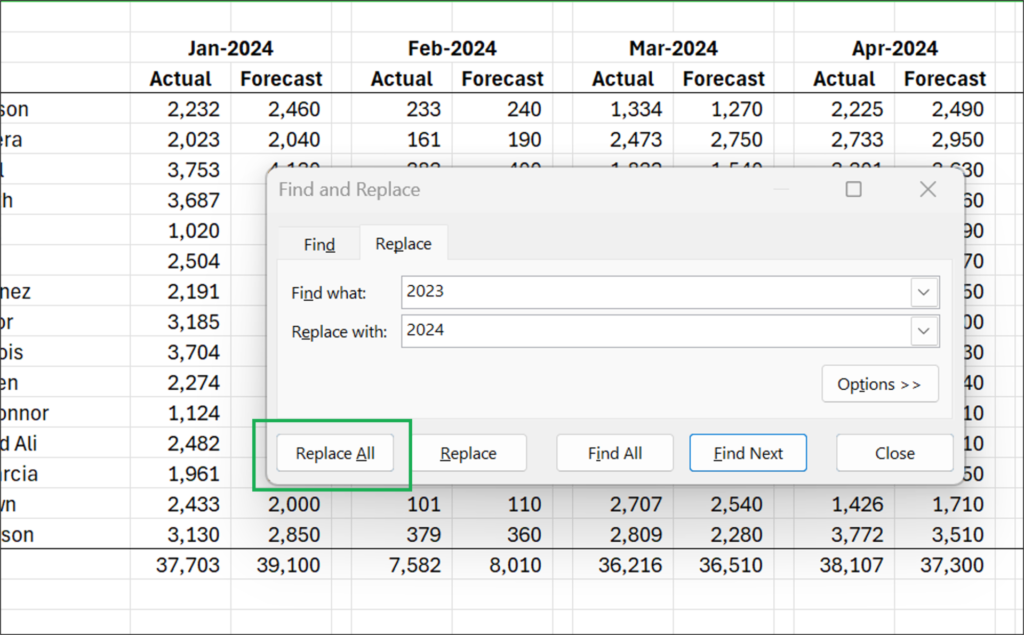Viewport: 1024px width, 635px height.
Task: Expand the Options >> section
Action: coord(880,384)
